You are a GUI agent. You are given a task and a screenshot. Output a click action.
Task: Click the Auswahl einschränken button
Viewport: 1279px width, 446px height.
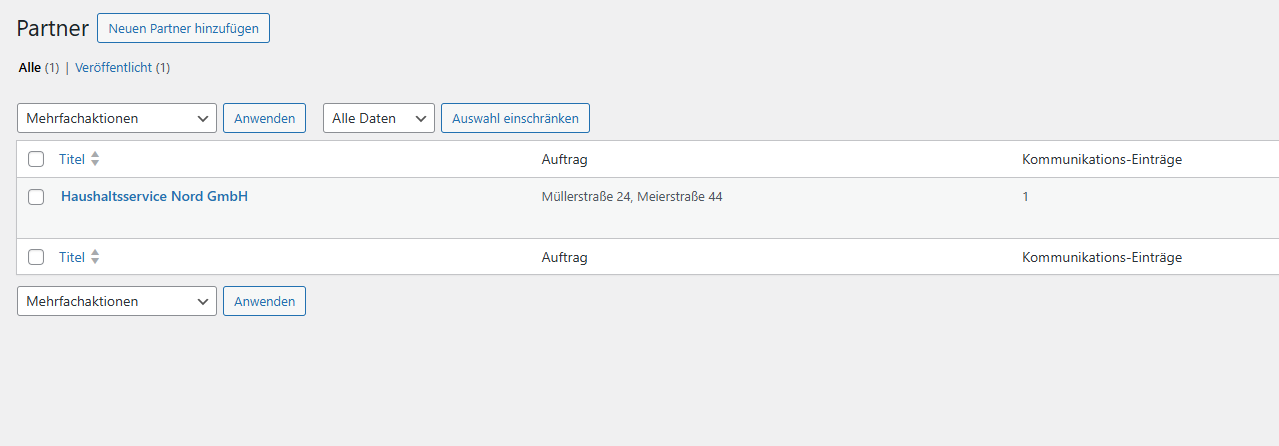click(515, 118)
